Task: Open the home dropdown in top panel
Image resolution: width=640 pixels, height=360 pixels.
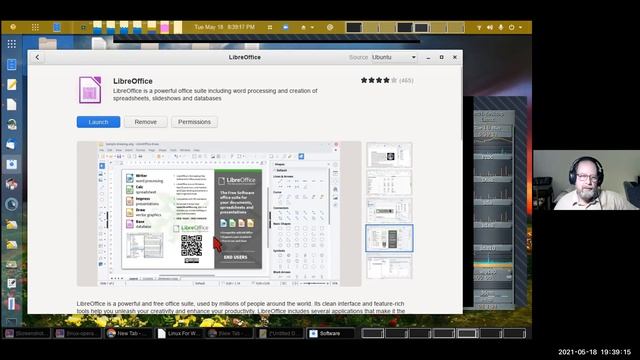Action: click(x=307, y=27)
